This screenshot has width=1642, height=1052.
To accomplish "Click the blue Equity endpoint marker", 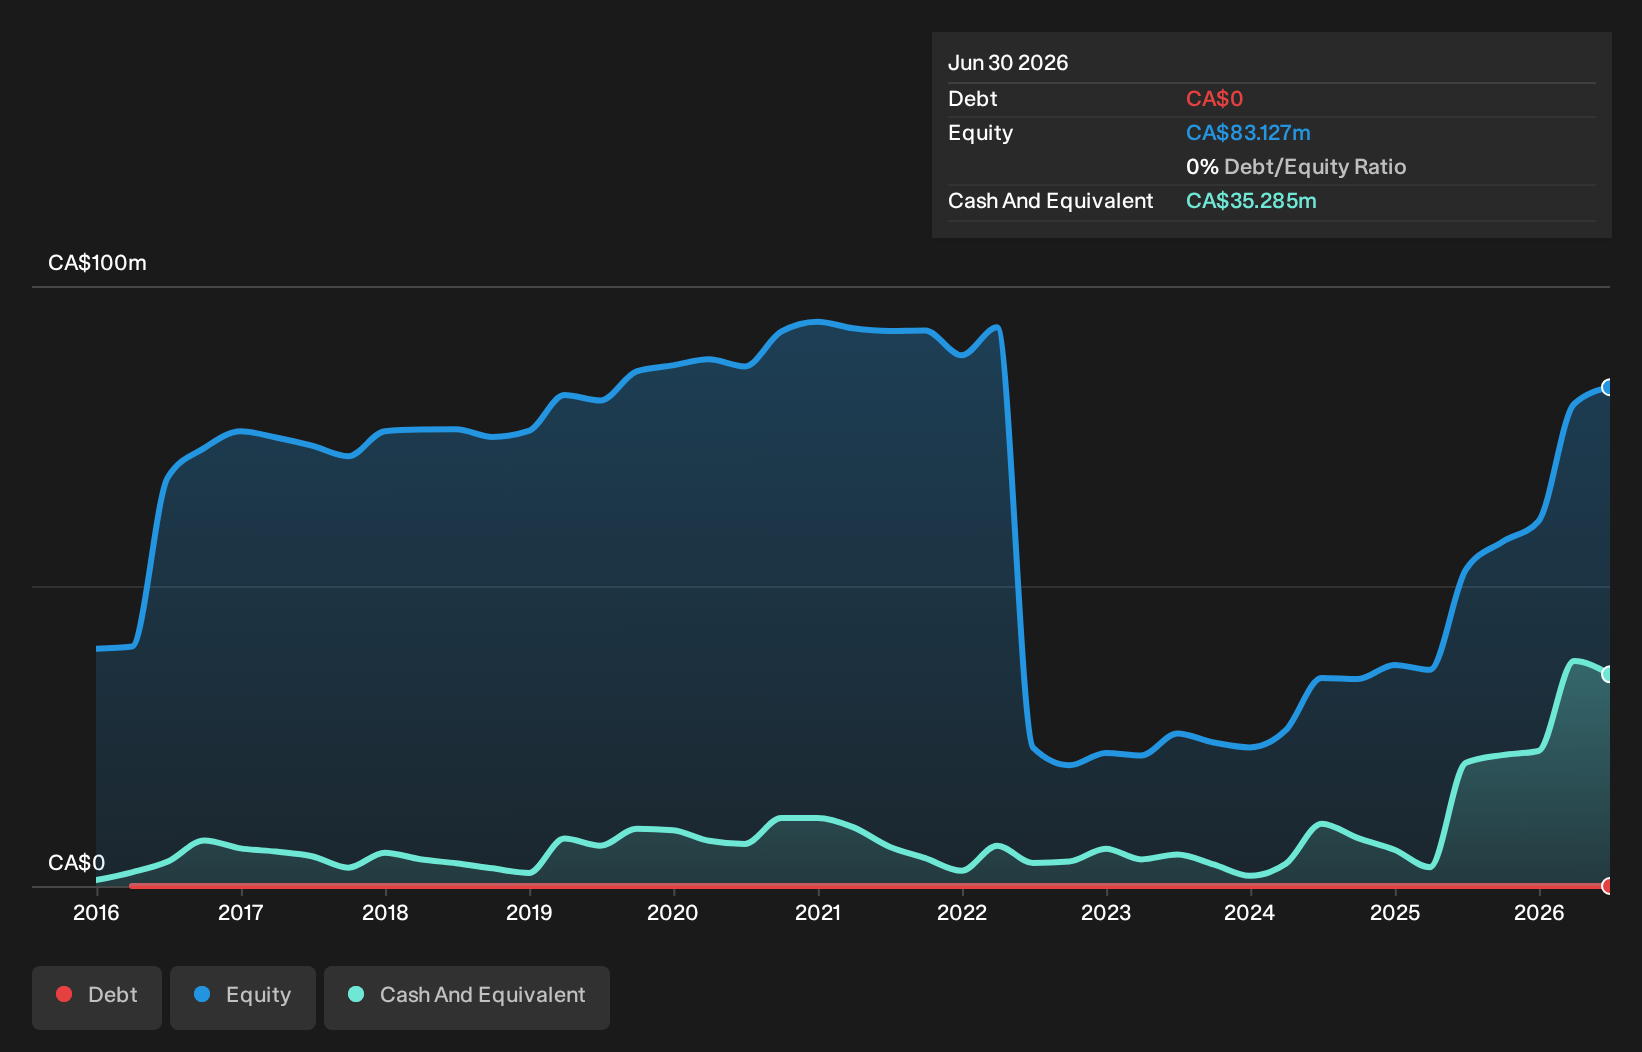I will (x=1608, y=387).
